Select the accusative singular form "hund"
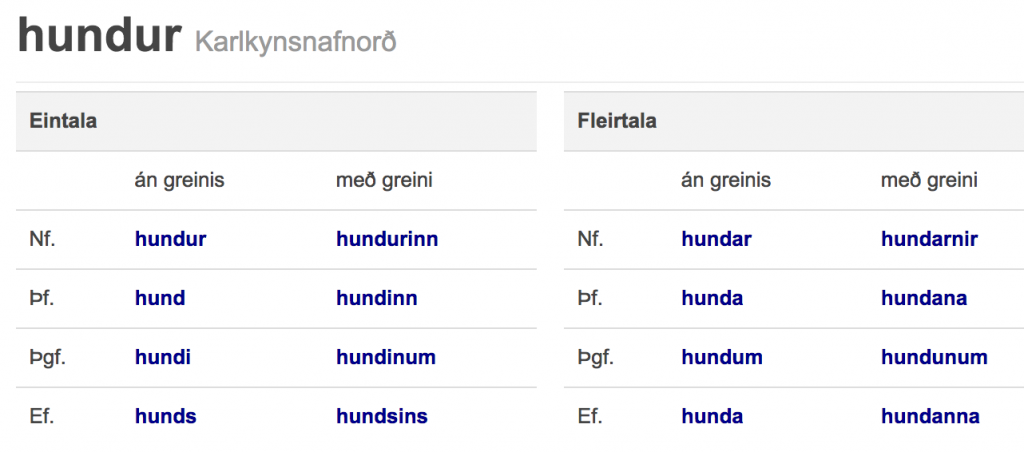Screen dimensions: 1024x452 pyautogui.click(x=160, y=299)
